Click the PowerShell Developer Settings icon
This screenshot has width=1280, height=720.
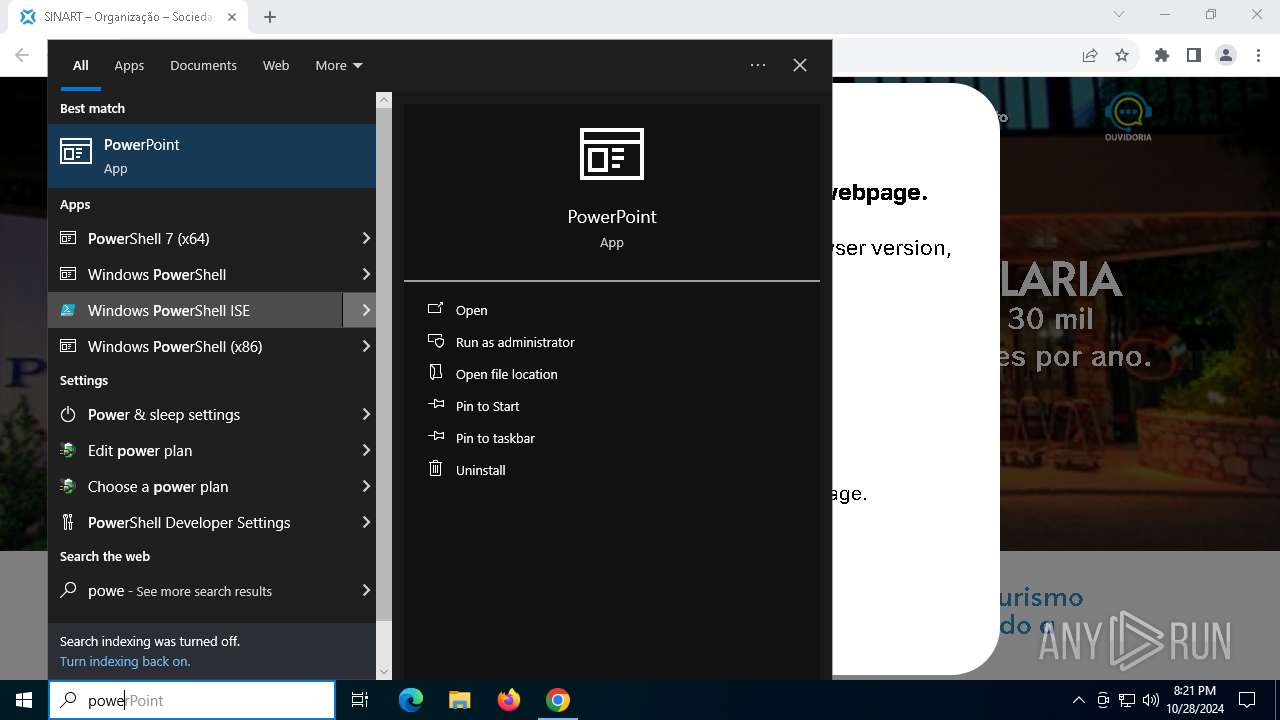(68, 522)
